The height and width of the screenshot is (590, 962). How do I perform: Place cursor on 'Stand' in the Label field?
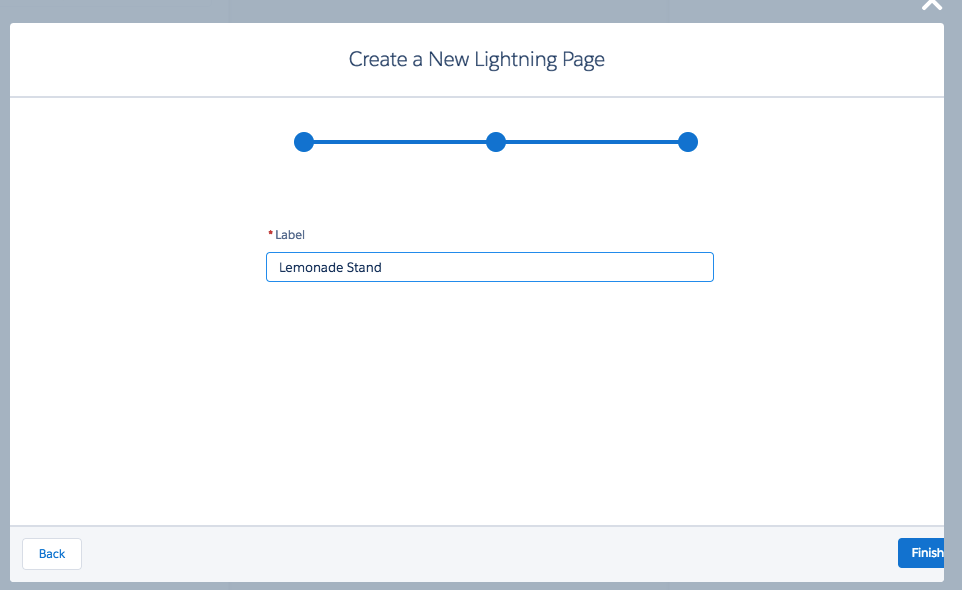[x=364, y=268]
